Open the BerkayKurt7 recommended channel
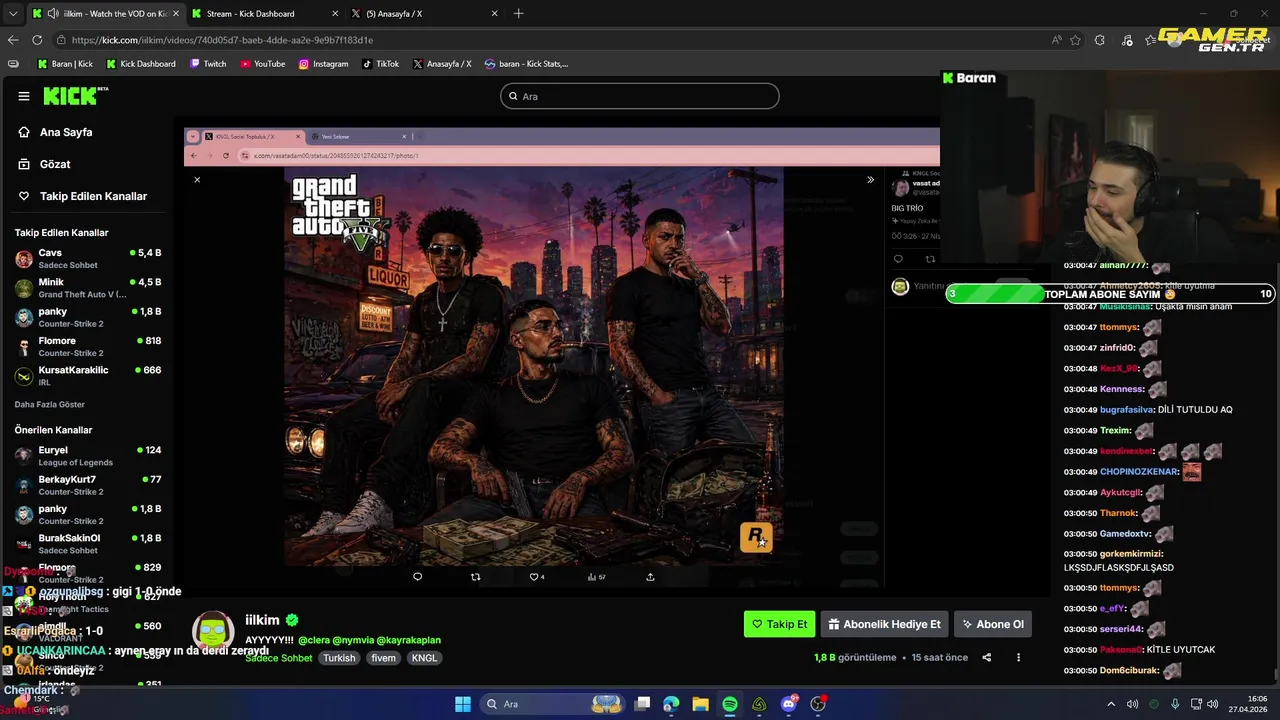1280x720 pixels. point(88,484)
